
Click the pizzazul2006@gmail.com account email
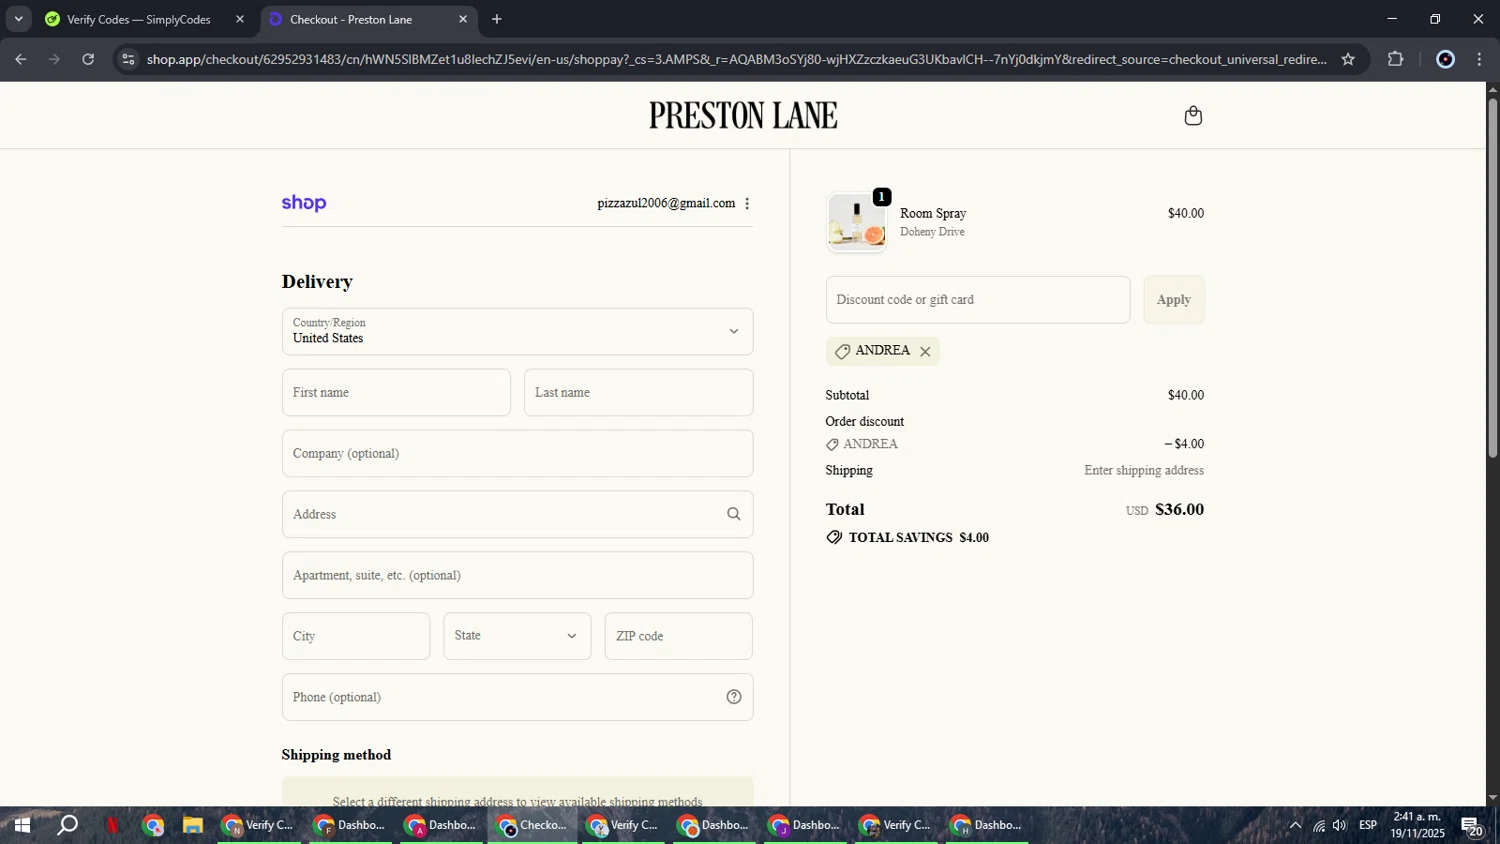pos(666,203)
